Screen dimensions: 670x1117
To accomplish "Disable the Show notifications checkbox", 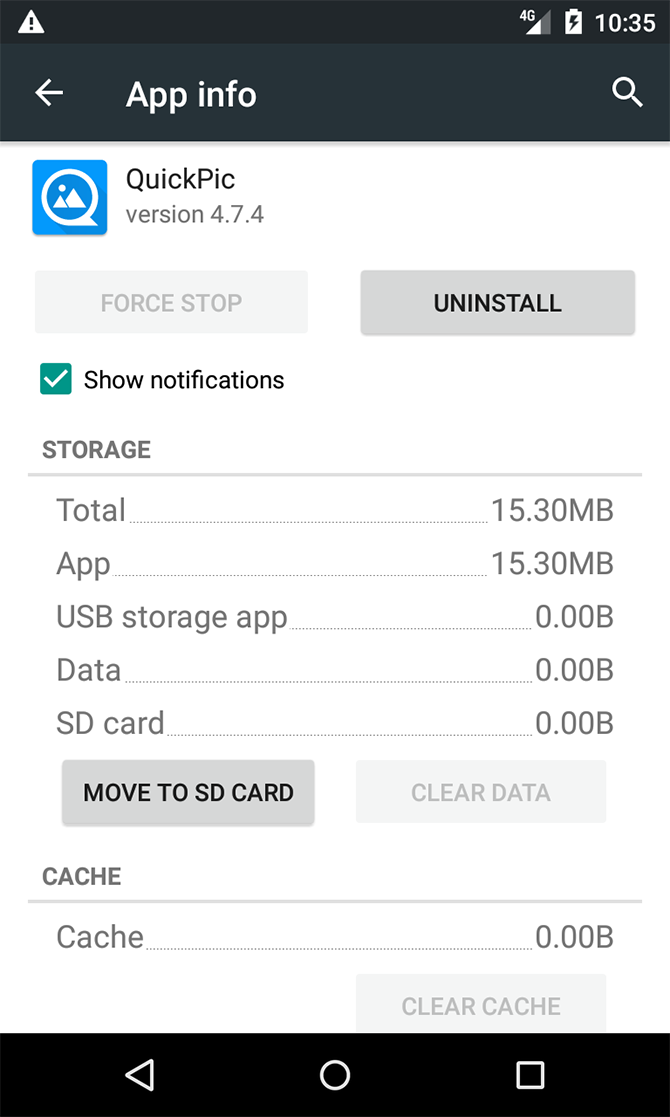I will pos(55,379).
